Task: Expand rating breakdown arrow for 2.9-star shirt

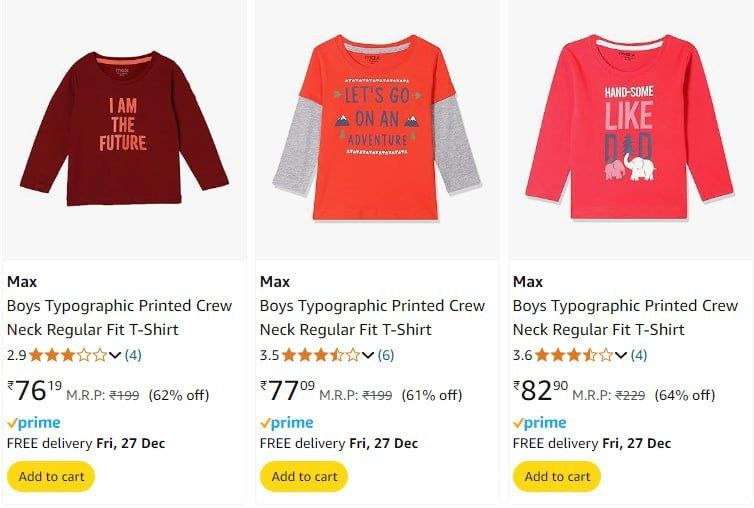Action: [x=114, y=355]
